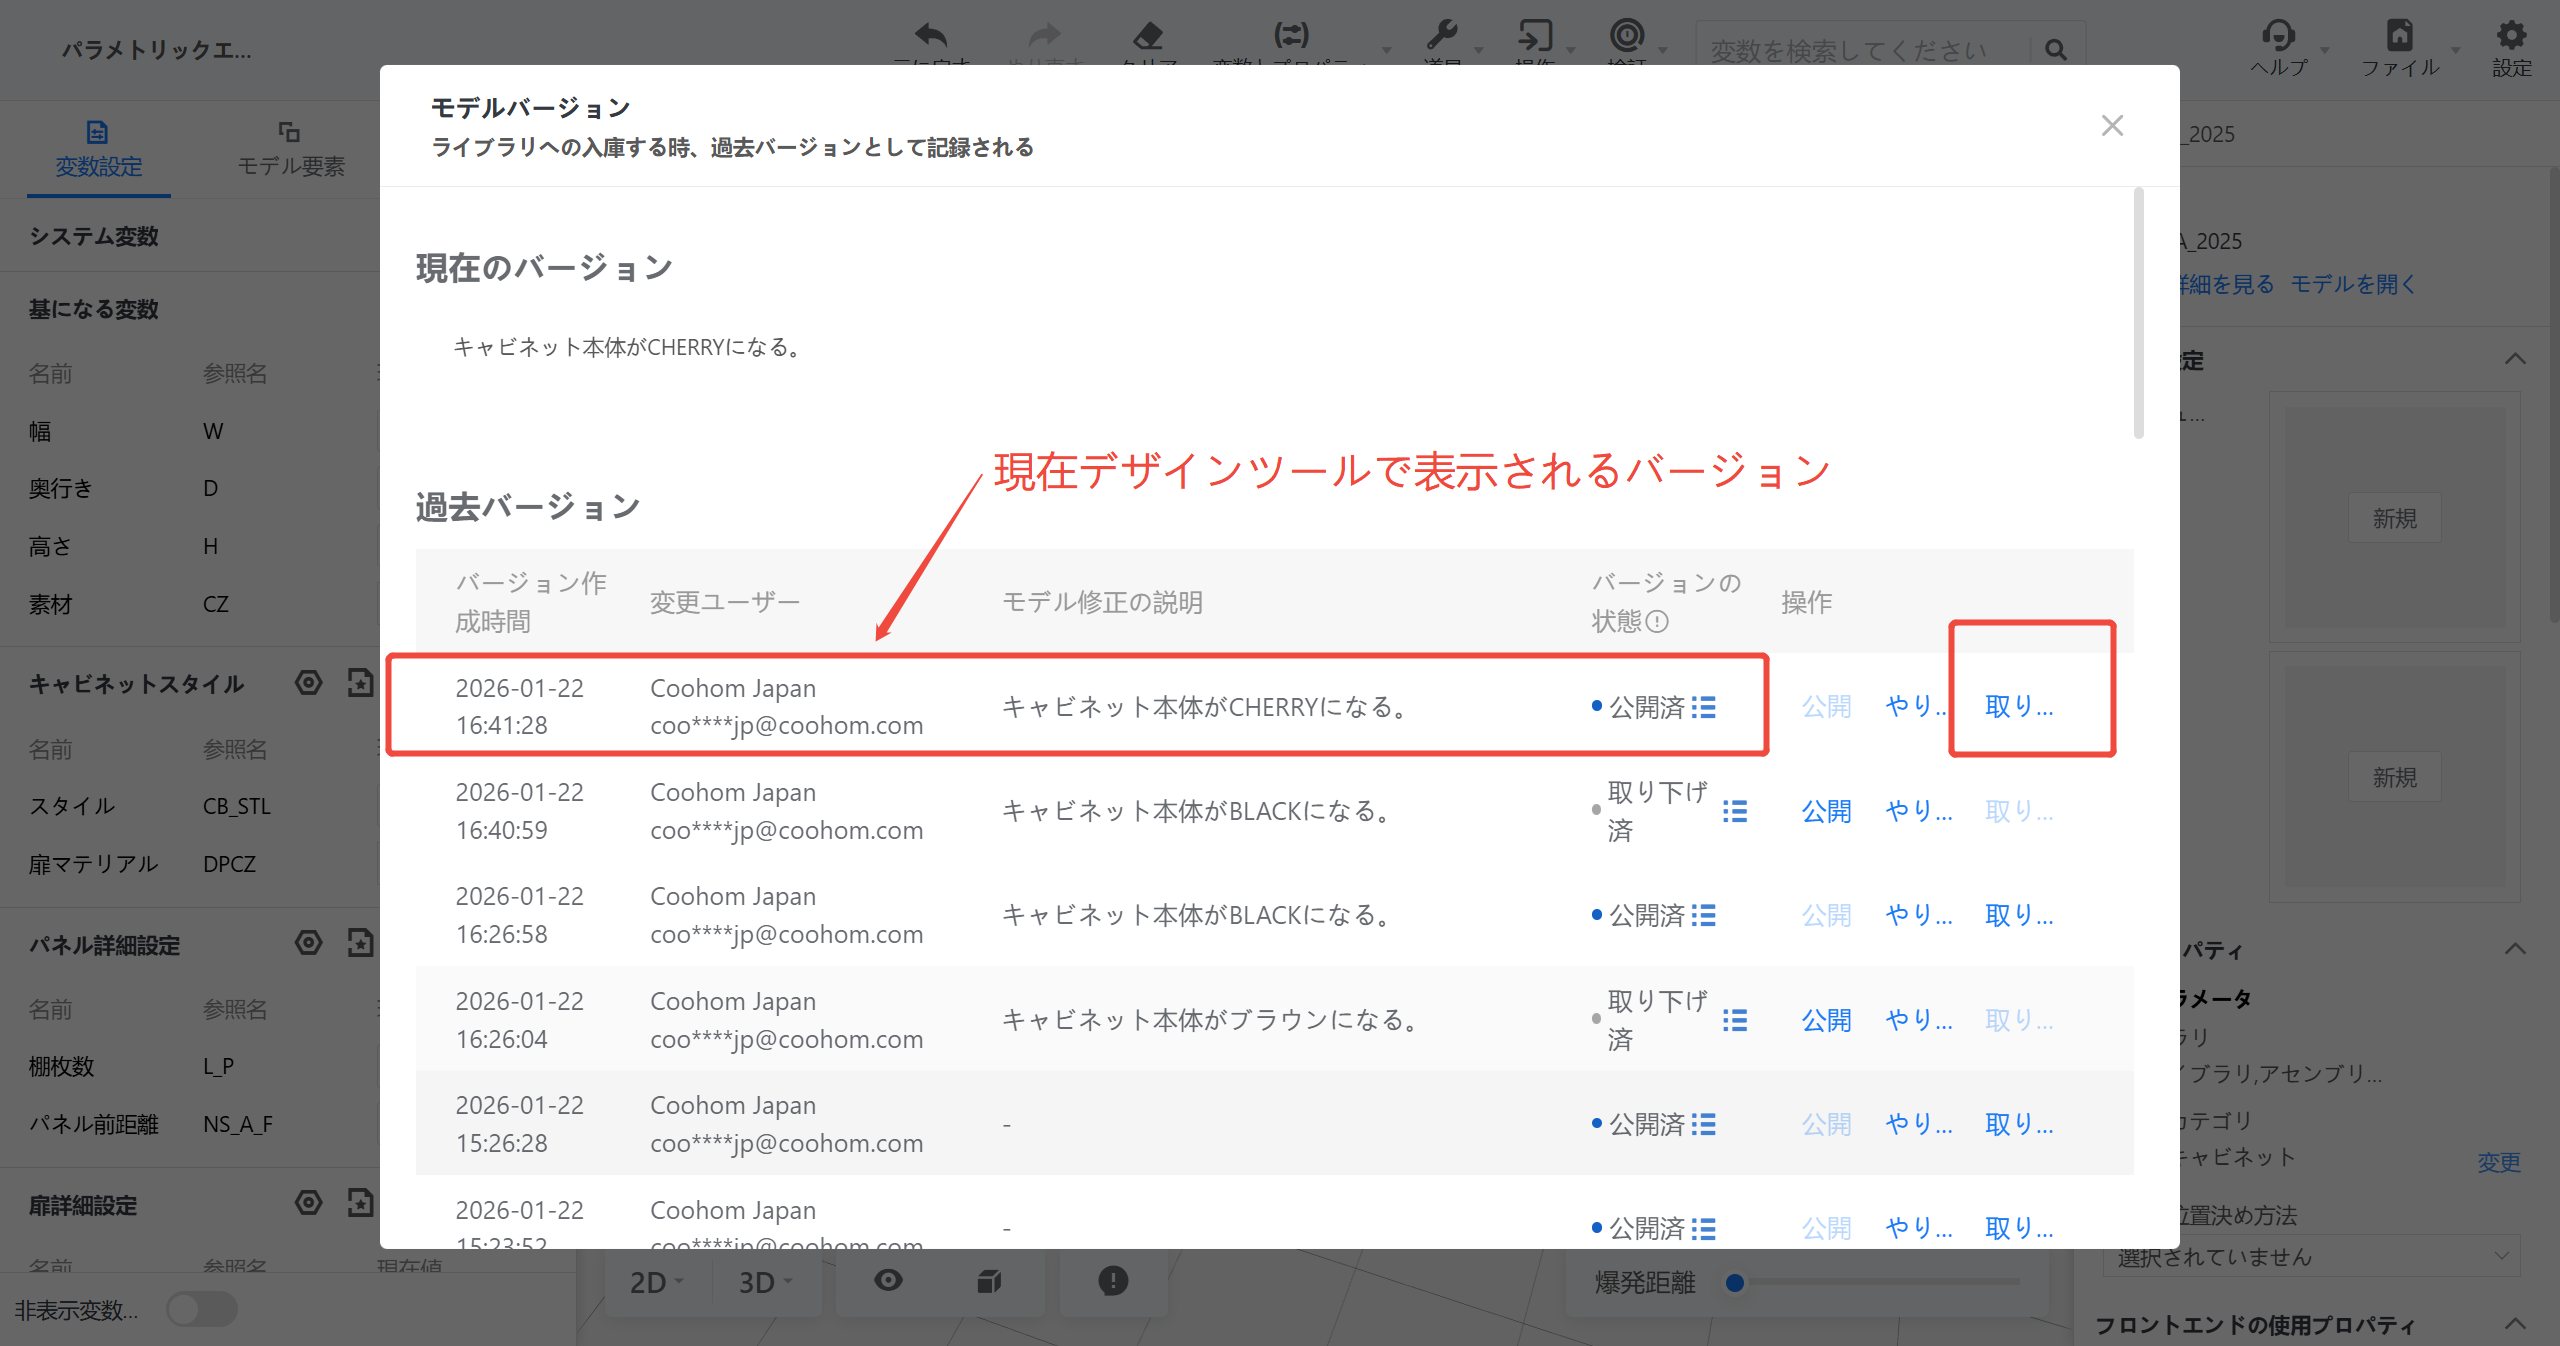Open list icon for the 16:26:04 version

1735,1021
